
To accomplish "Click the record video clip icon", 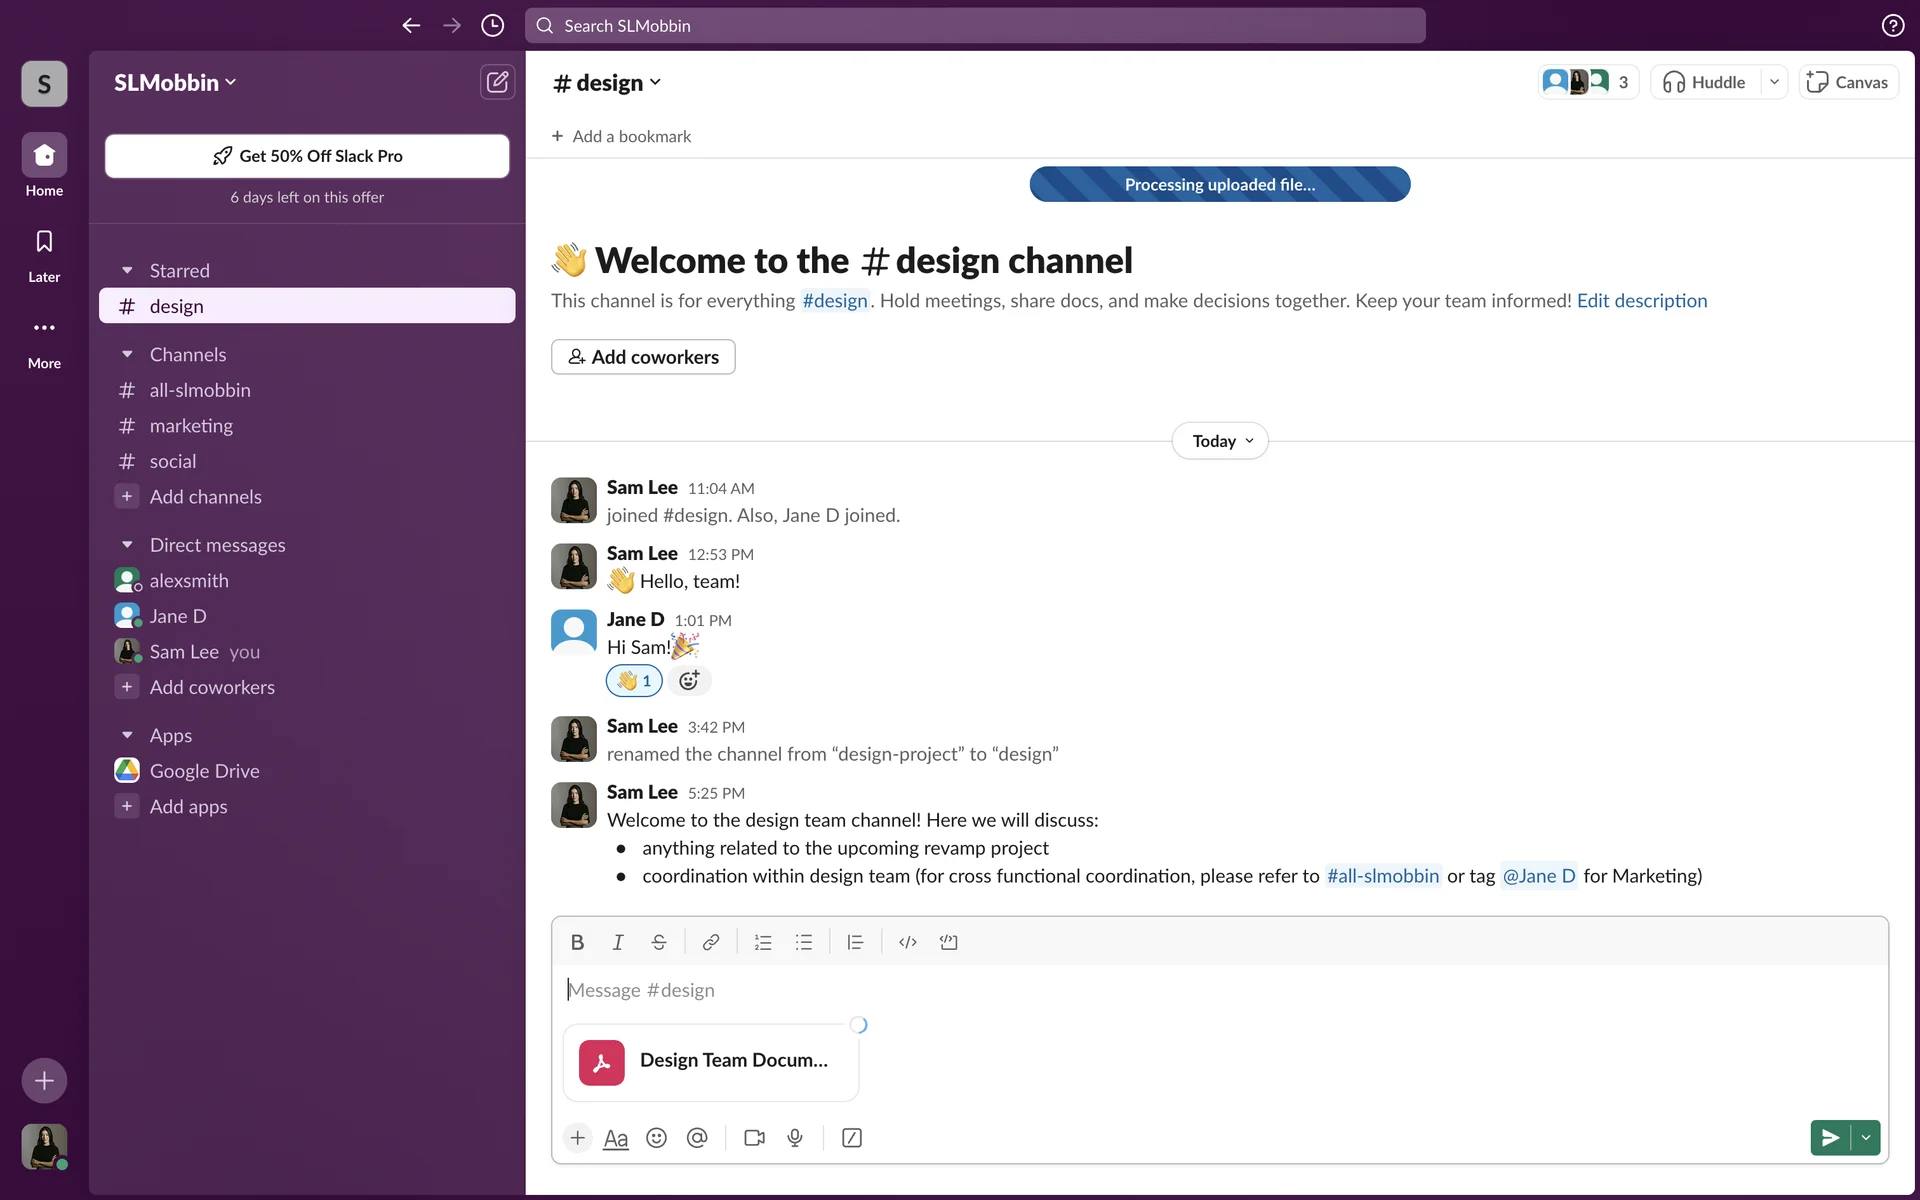I will (754, 1138).
